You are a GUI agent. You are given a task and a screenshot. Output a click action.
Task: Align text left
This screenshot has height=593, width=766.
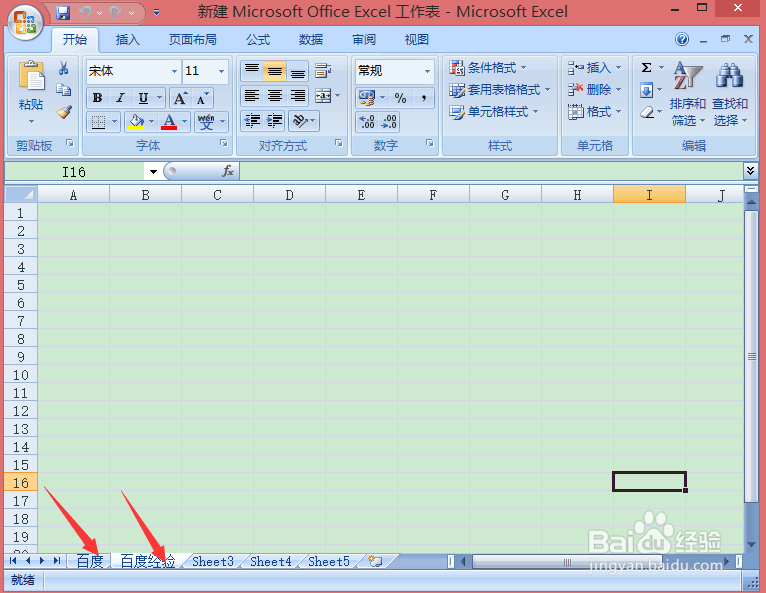pos(252,96)
